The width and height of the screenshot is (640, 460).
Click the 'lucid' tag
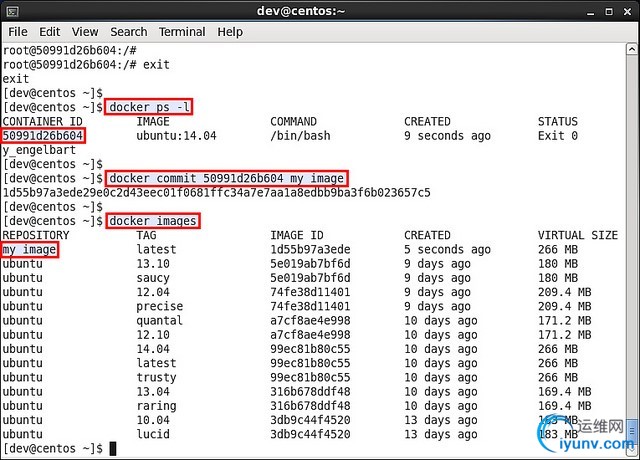tap(153, 434)
